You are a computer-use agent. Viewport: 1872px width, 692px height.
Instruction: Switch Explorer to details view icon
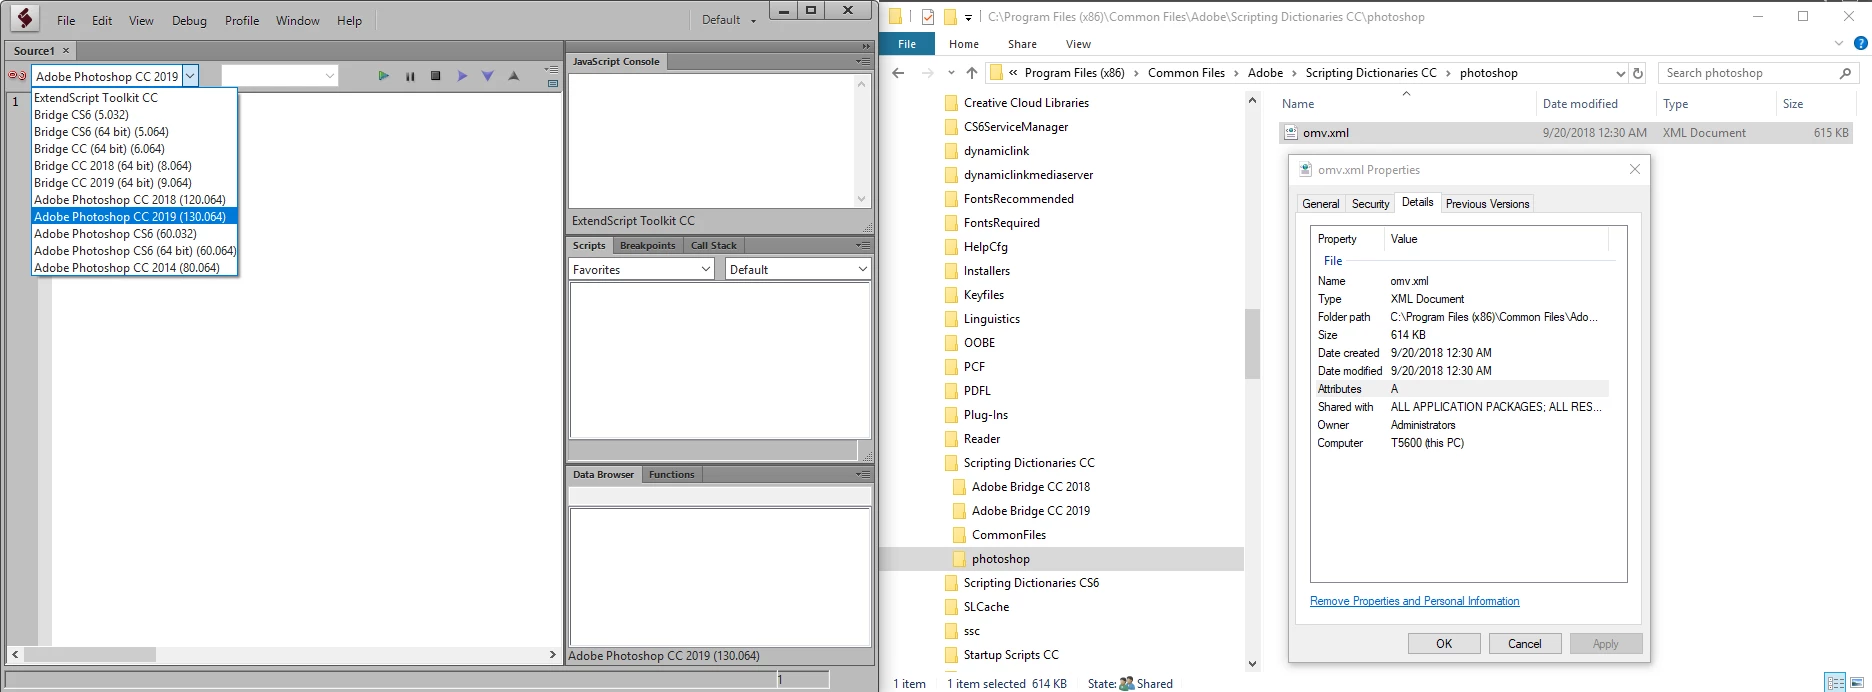(x=1835, y=682)
